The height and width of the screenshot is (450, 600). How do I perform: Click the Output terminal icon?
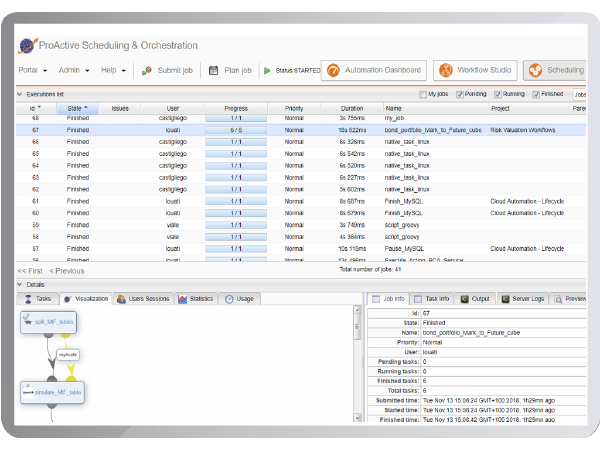(465, 299)
